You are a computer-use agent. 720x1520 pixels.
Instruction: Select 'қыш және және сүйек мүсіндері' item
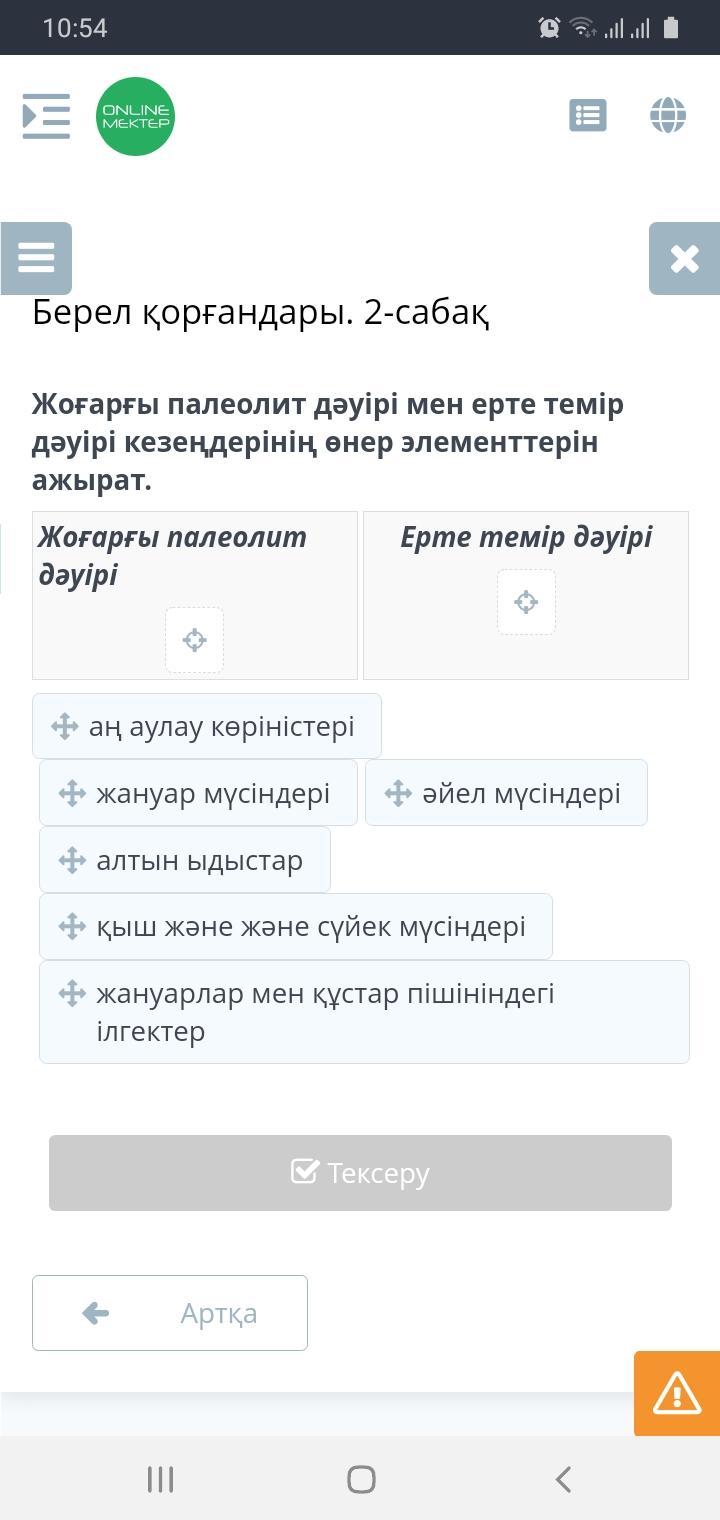(310, 926)
